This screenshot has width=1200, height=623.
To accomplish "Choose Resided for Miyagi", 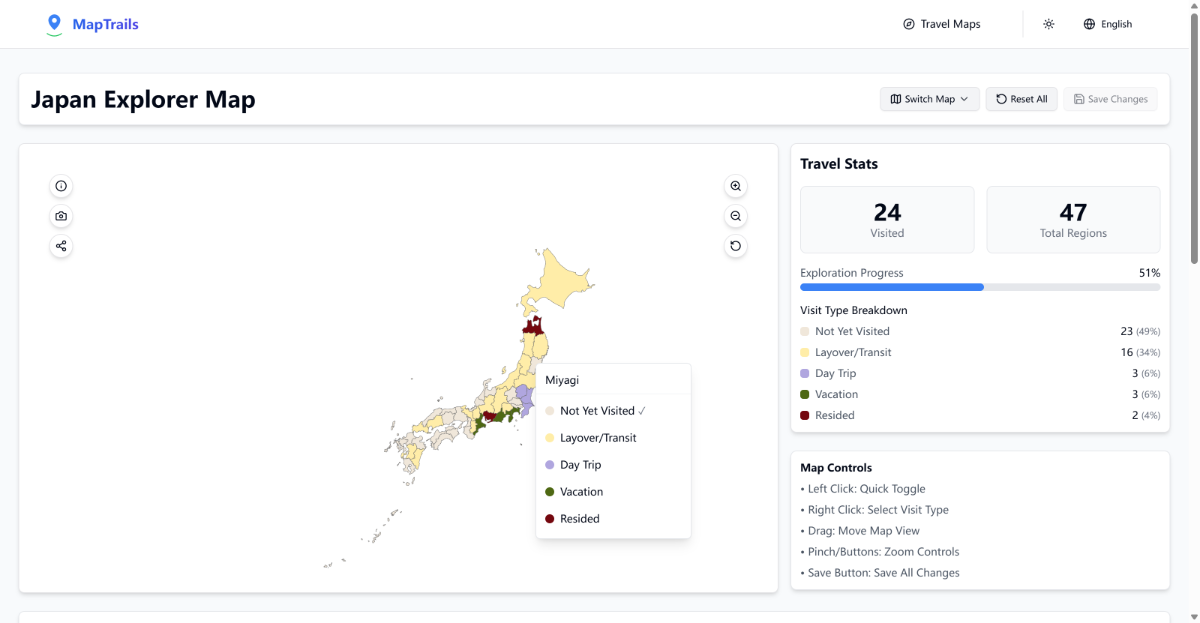I will (x=613, y=519).
